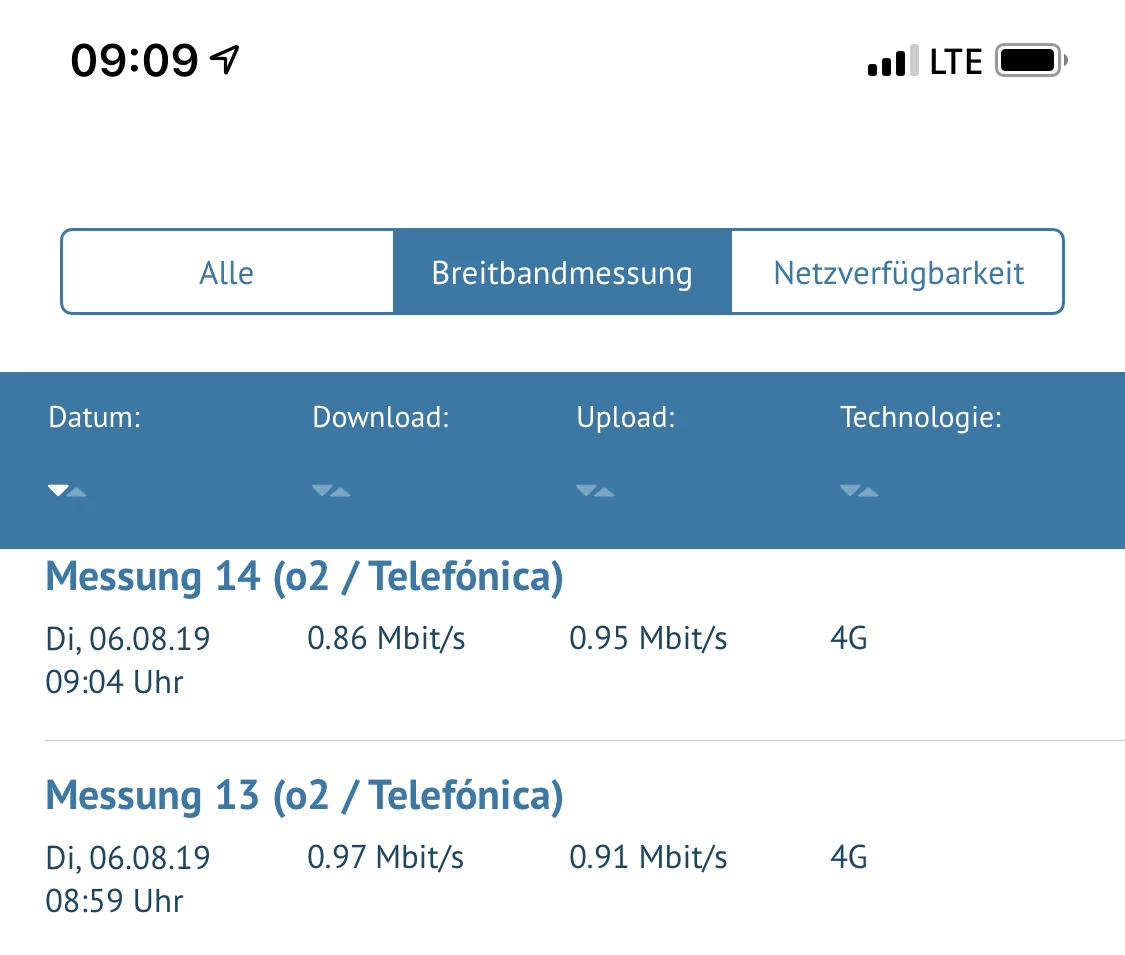The width and height of the screenshot is (1125, 955).
Task: Tap the cellular signal bars icon
Action: pyautogui.click(x=892, y=61)
